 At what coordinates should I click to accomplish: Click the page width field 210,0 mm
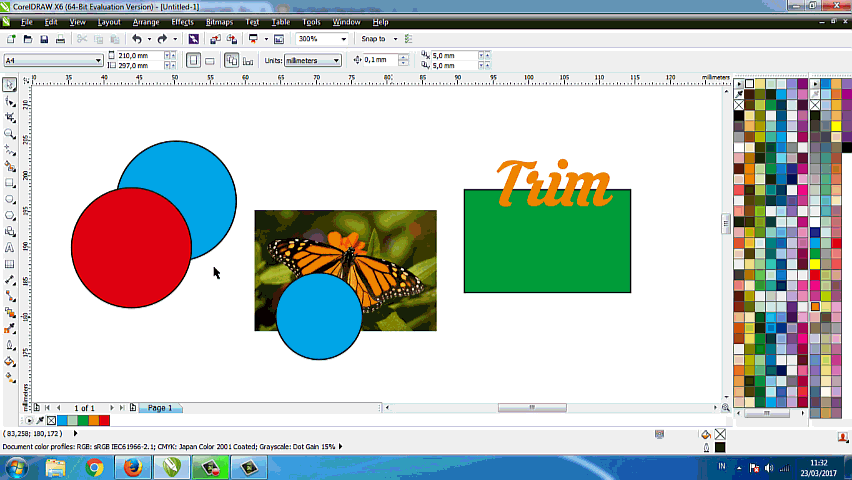pyautogui.click(x=139, y=55)
